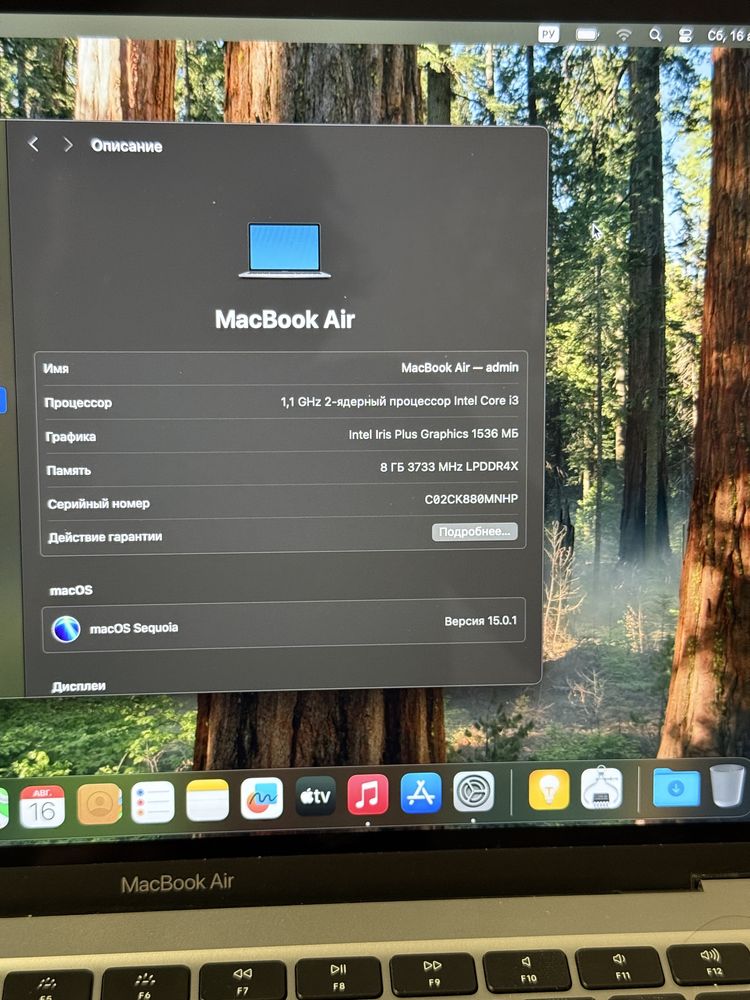Viewport: 750px width, 1000px height.
Task: Switch the РУ input source in the menu bar
Action: (x=548, y=33)
